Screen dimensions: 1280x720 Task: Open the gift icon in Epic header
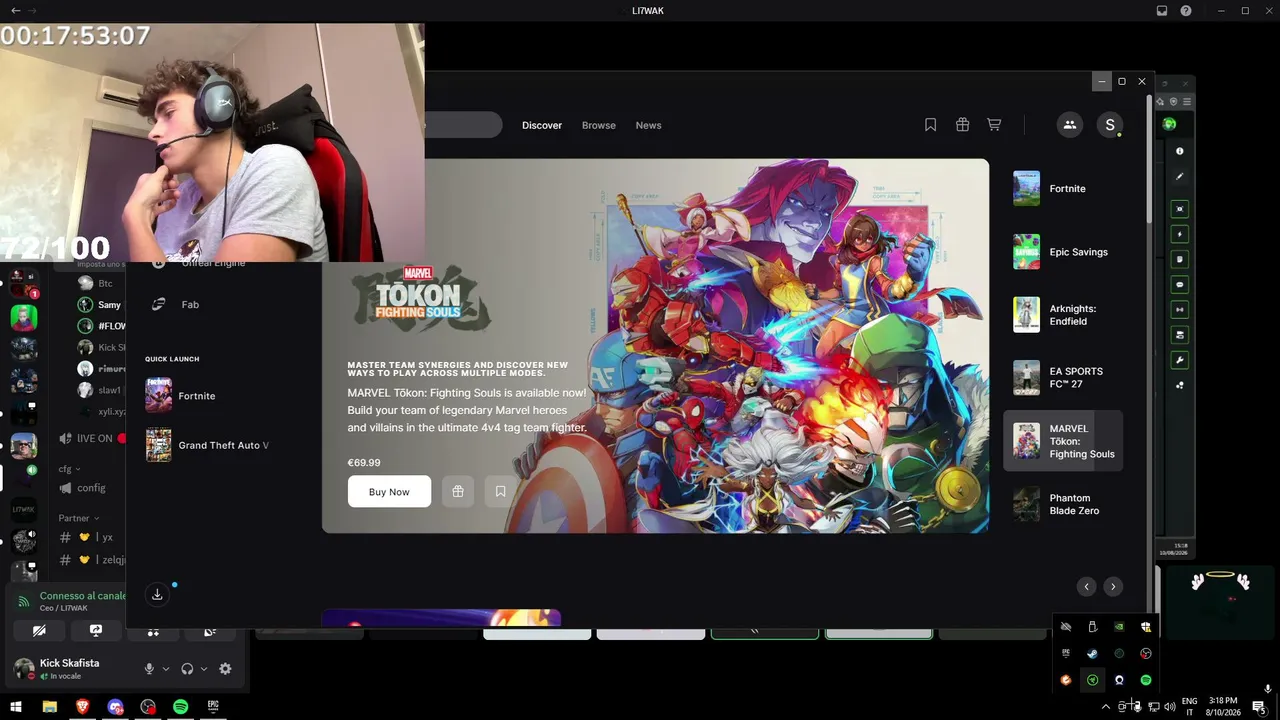[x=962, y=125]
